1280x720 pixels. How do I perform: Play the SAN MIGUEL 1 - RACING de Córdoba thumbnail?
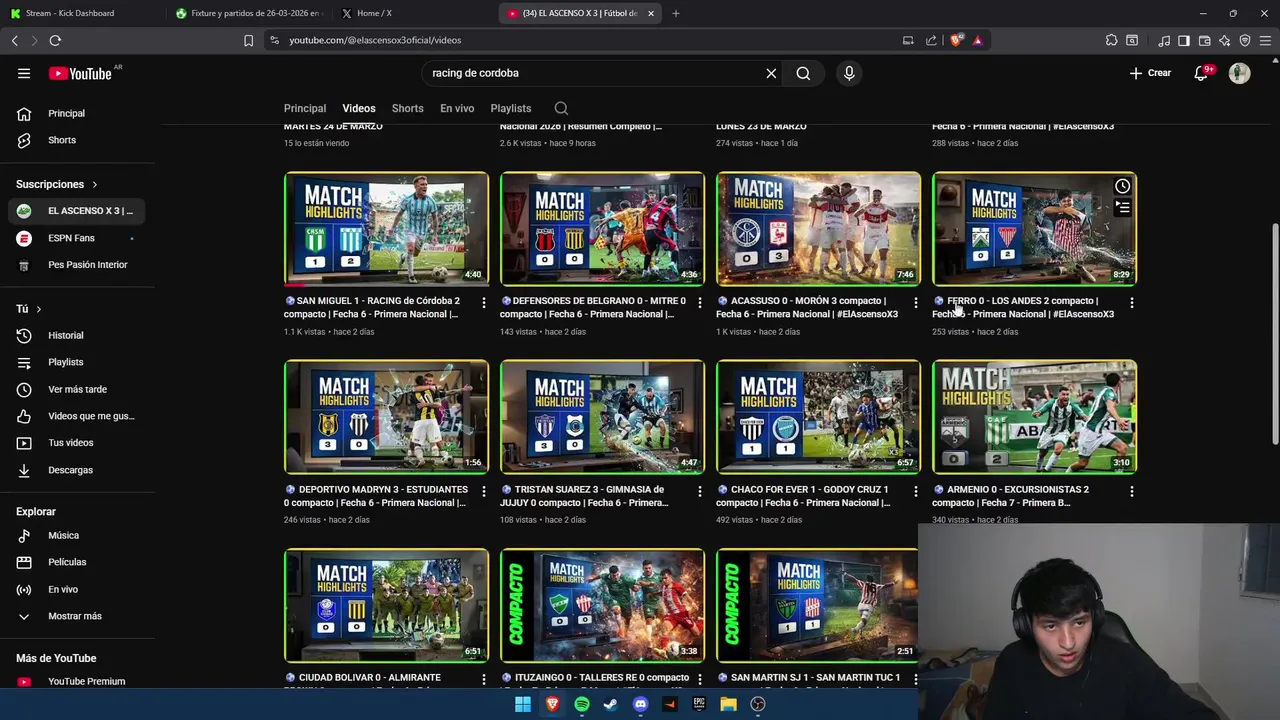[386, 229]
